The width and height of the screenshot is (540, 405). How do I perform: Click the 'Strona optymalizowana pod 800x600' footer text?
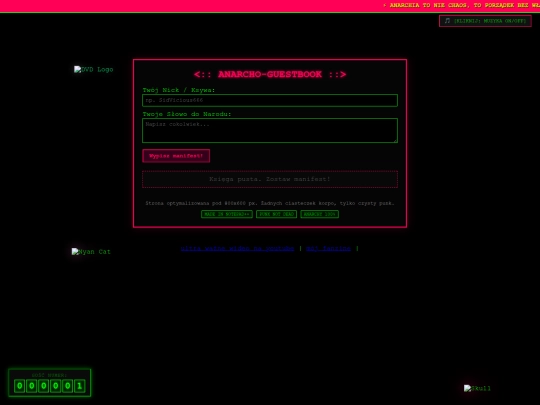coord(270,203)
